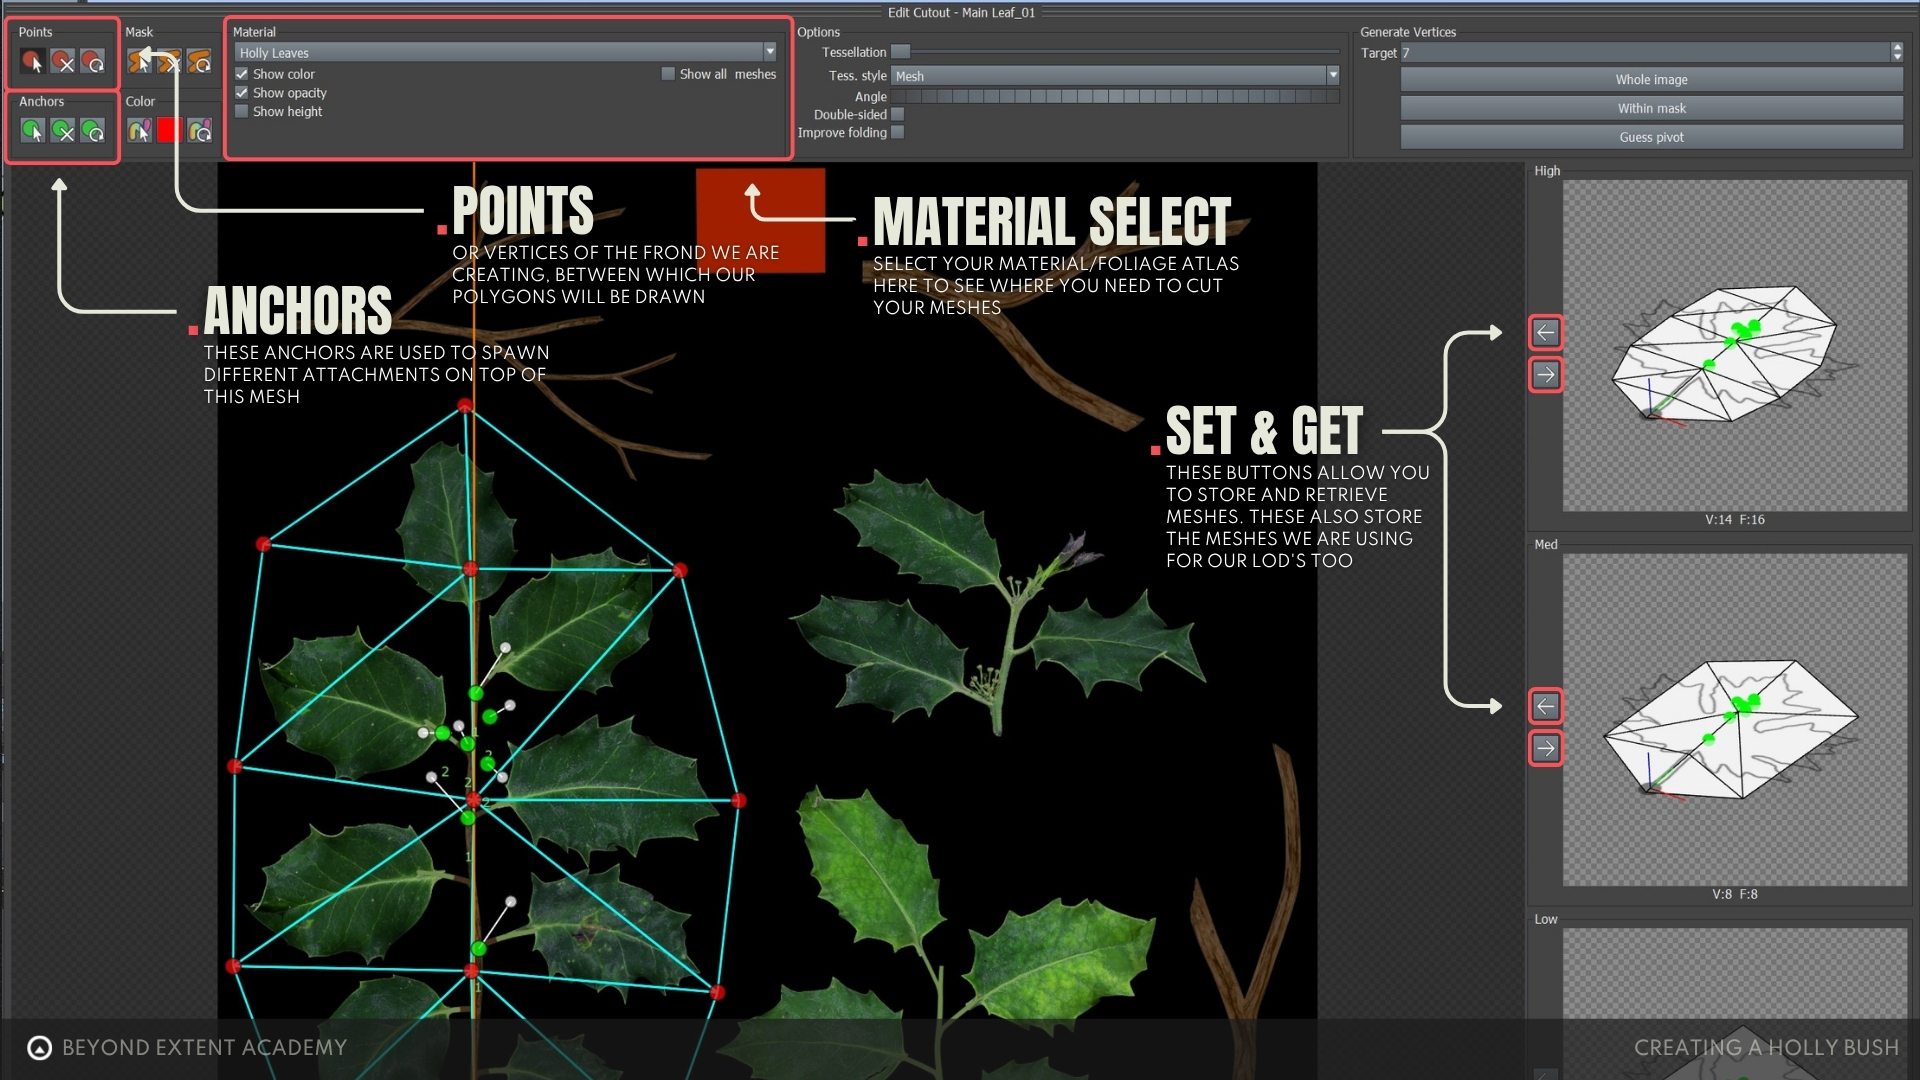The width and height of the screenshot is (1920, 1080).
Task: Enable the Show height checkbox
Action: click(242, 112)
